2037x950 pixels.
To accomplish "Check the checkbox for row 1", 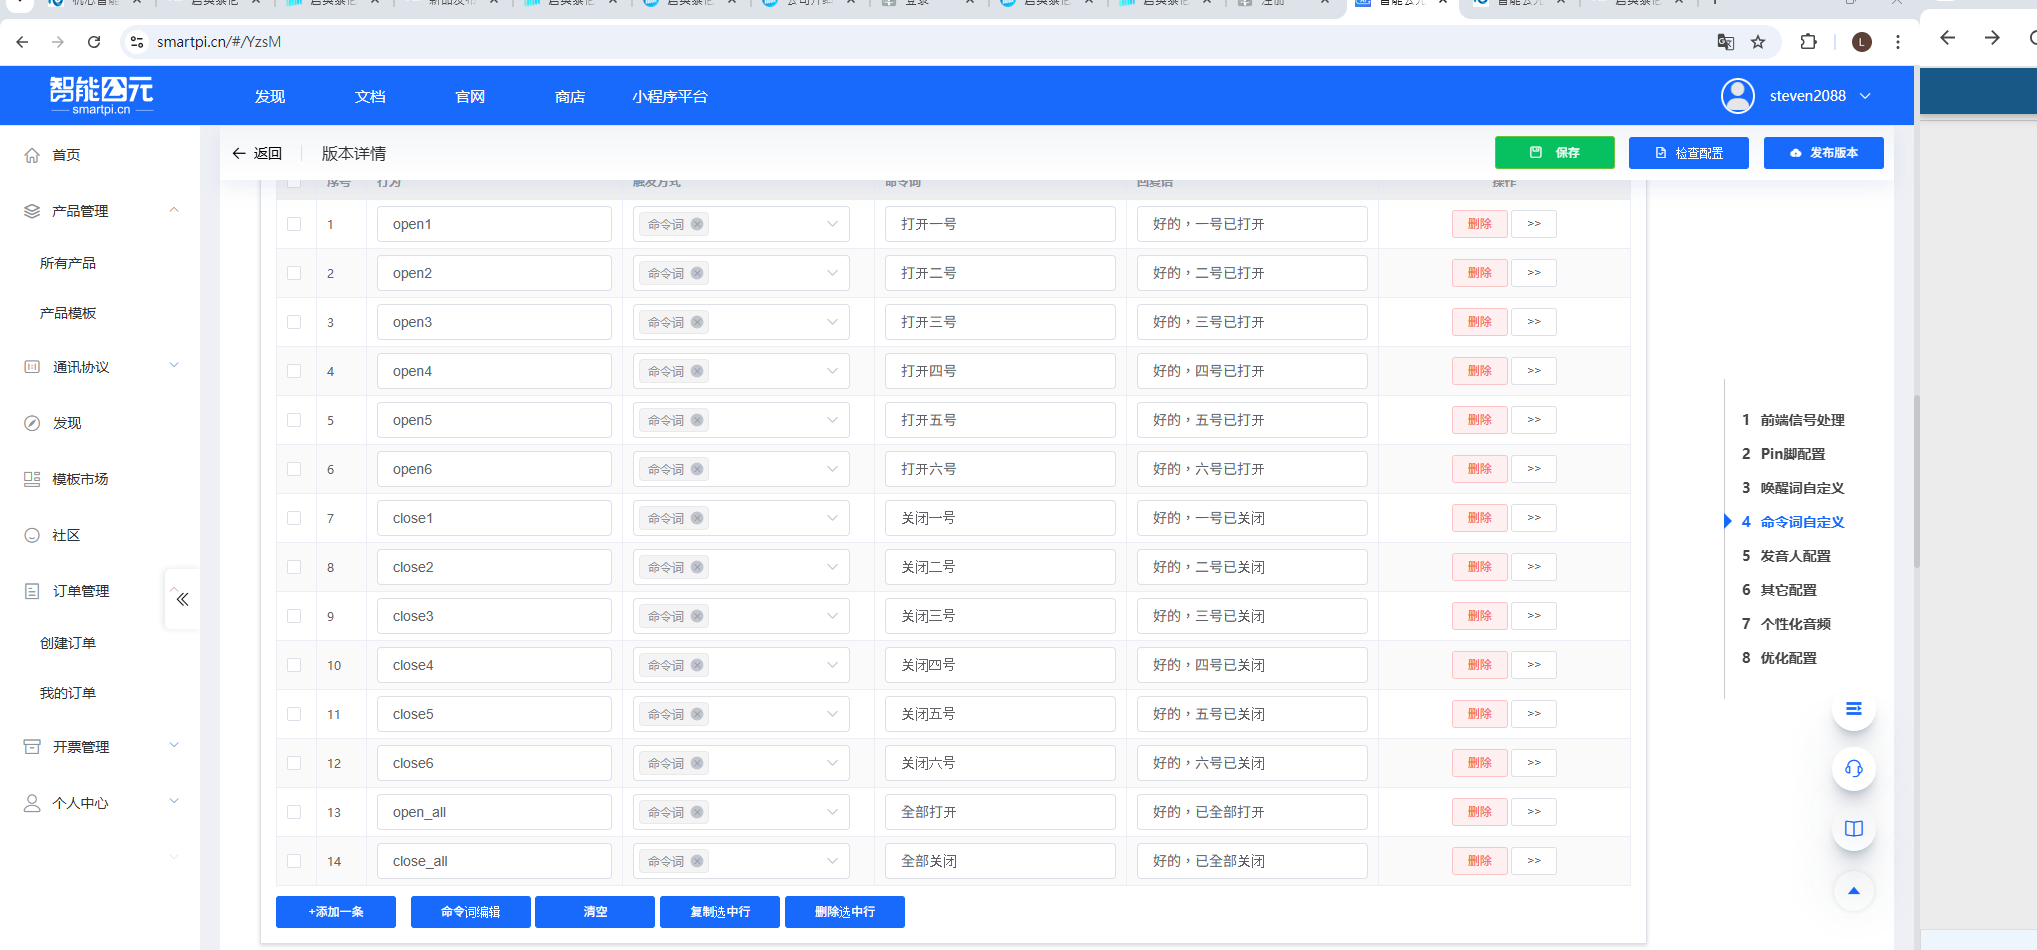I will (294, 224).
